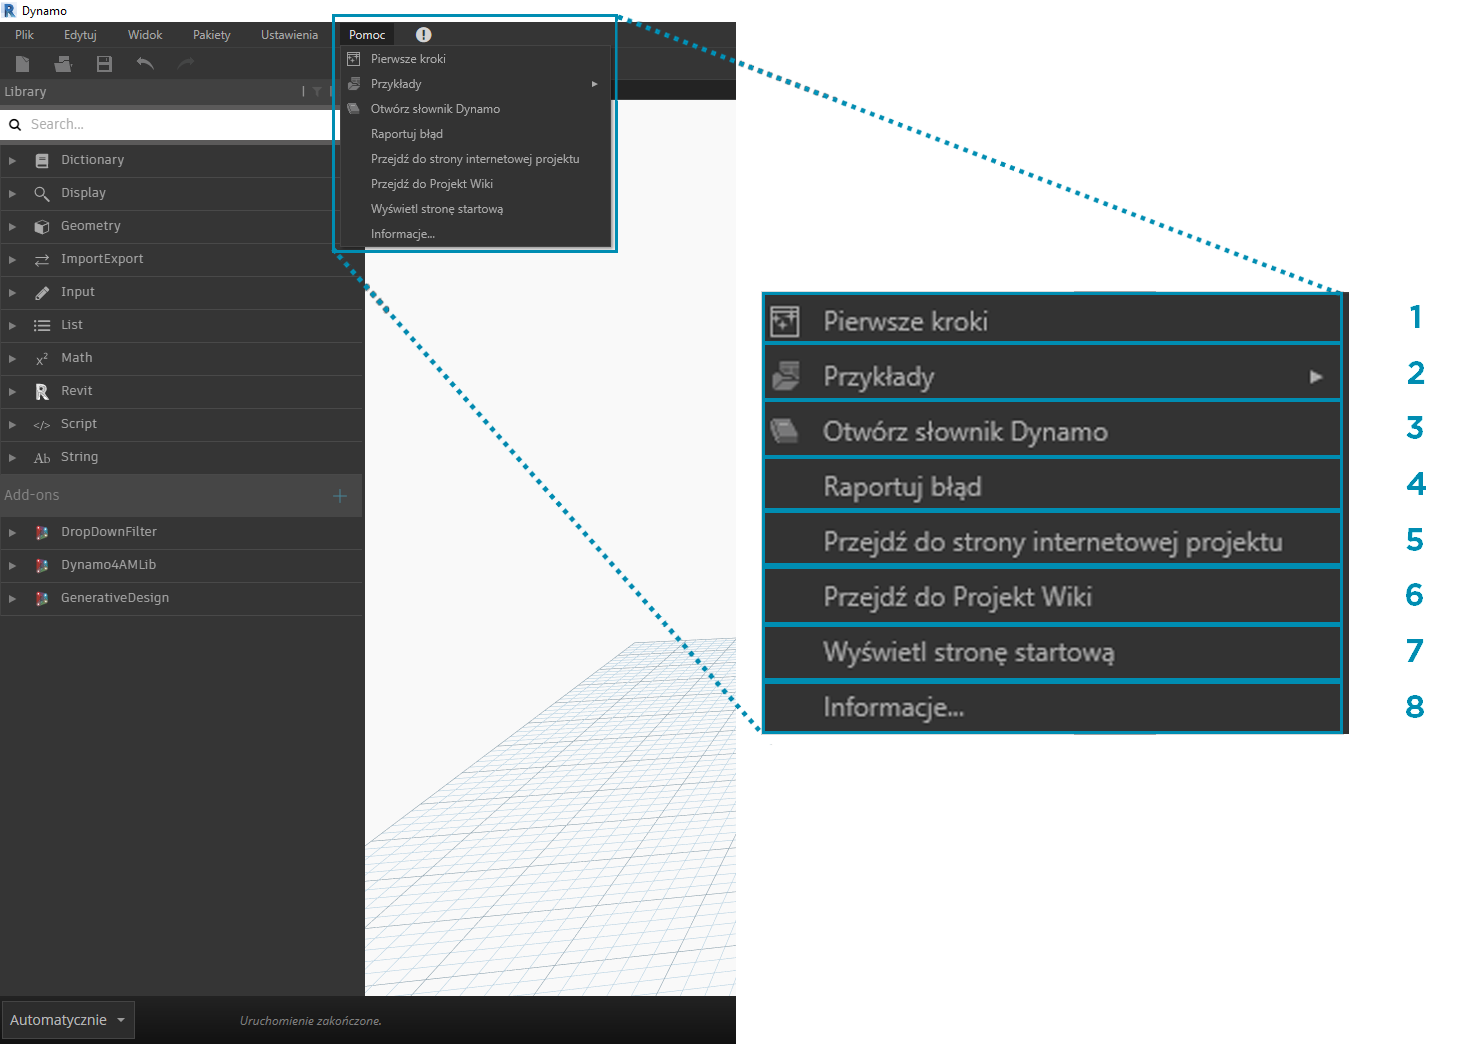The width and height of the screenshot is (1480, 1044).
Task: Expand the DropDownFilter add-on arrow
Action: pyautogui.click(x=12, y=532)
